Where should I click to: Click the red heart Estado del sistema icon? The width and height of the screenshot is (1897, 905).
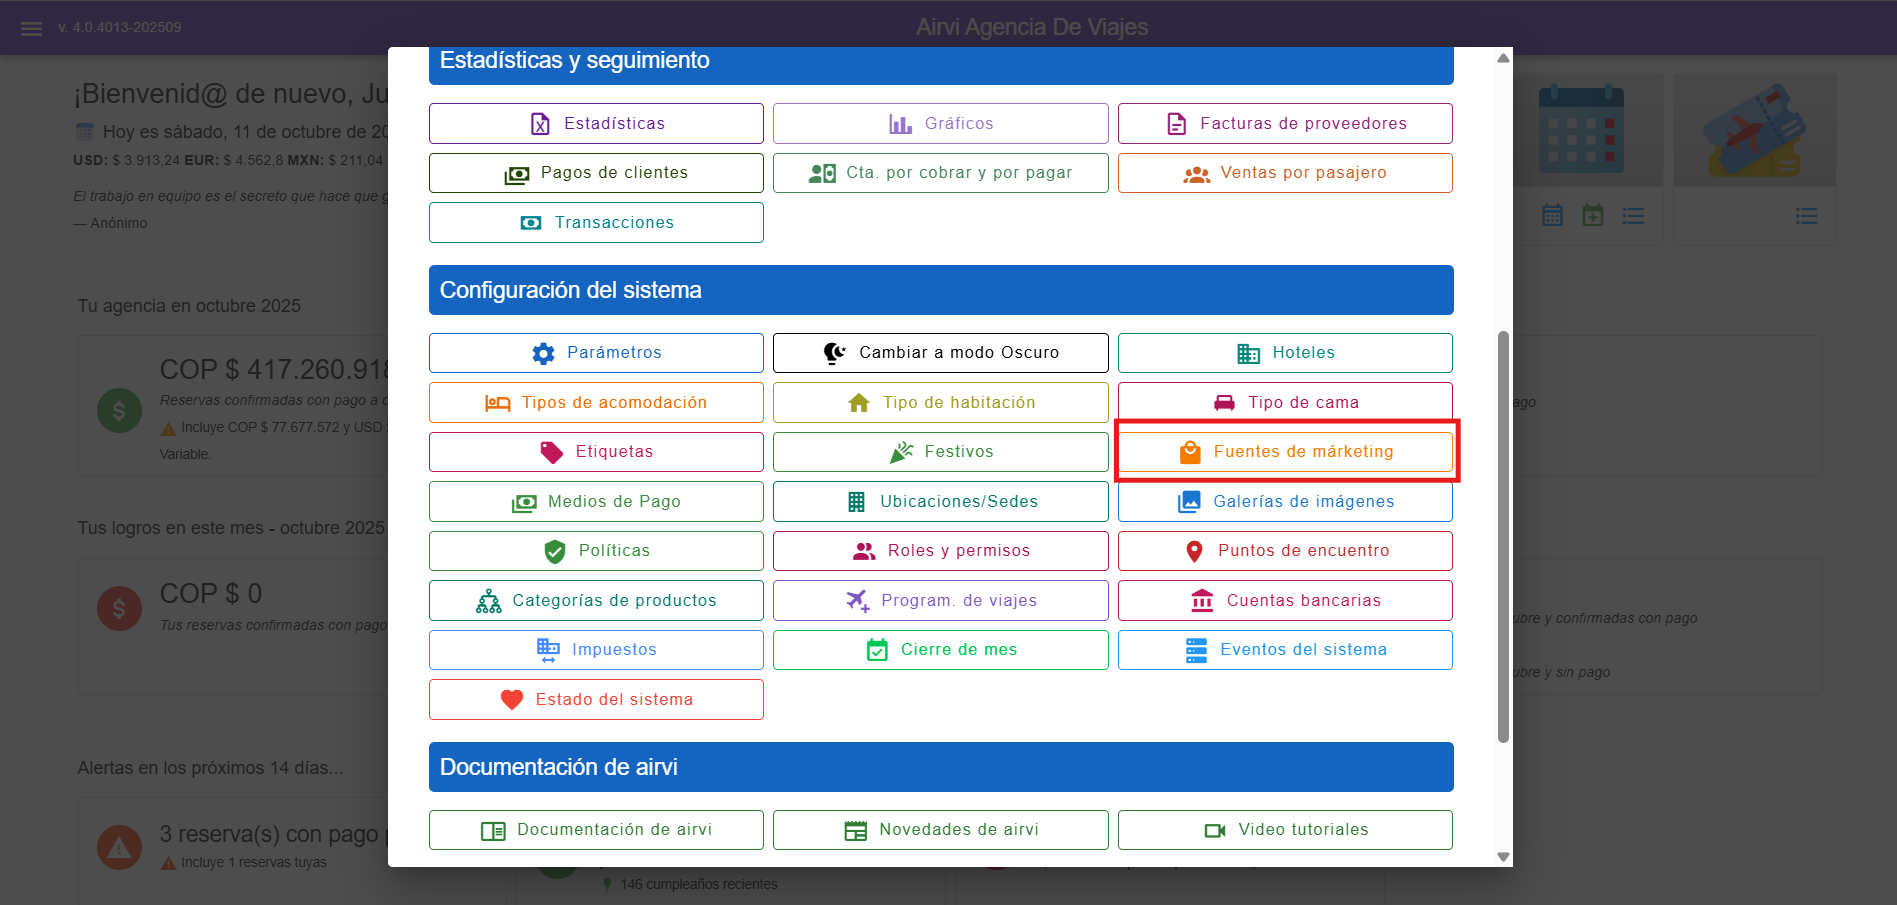point(512,700)
